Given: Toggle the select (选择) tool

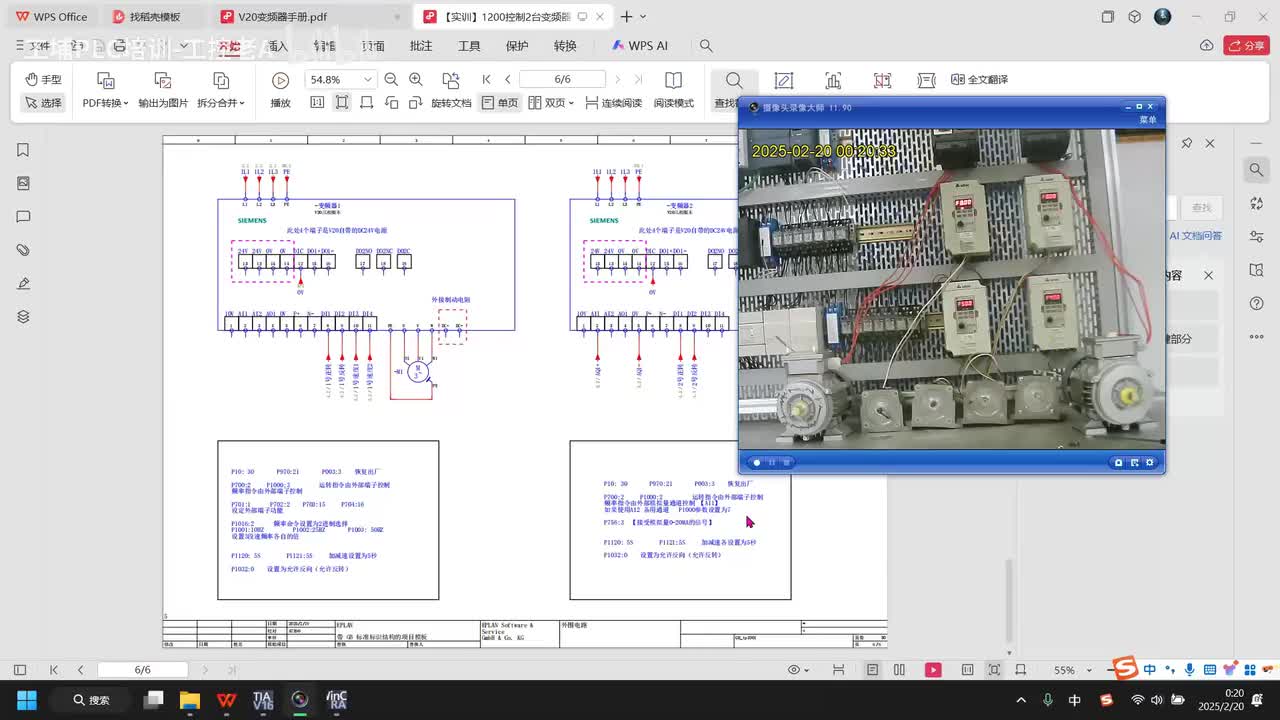Looking at the screenshot, I should [x=43, y=103].
